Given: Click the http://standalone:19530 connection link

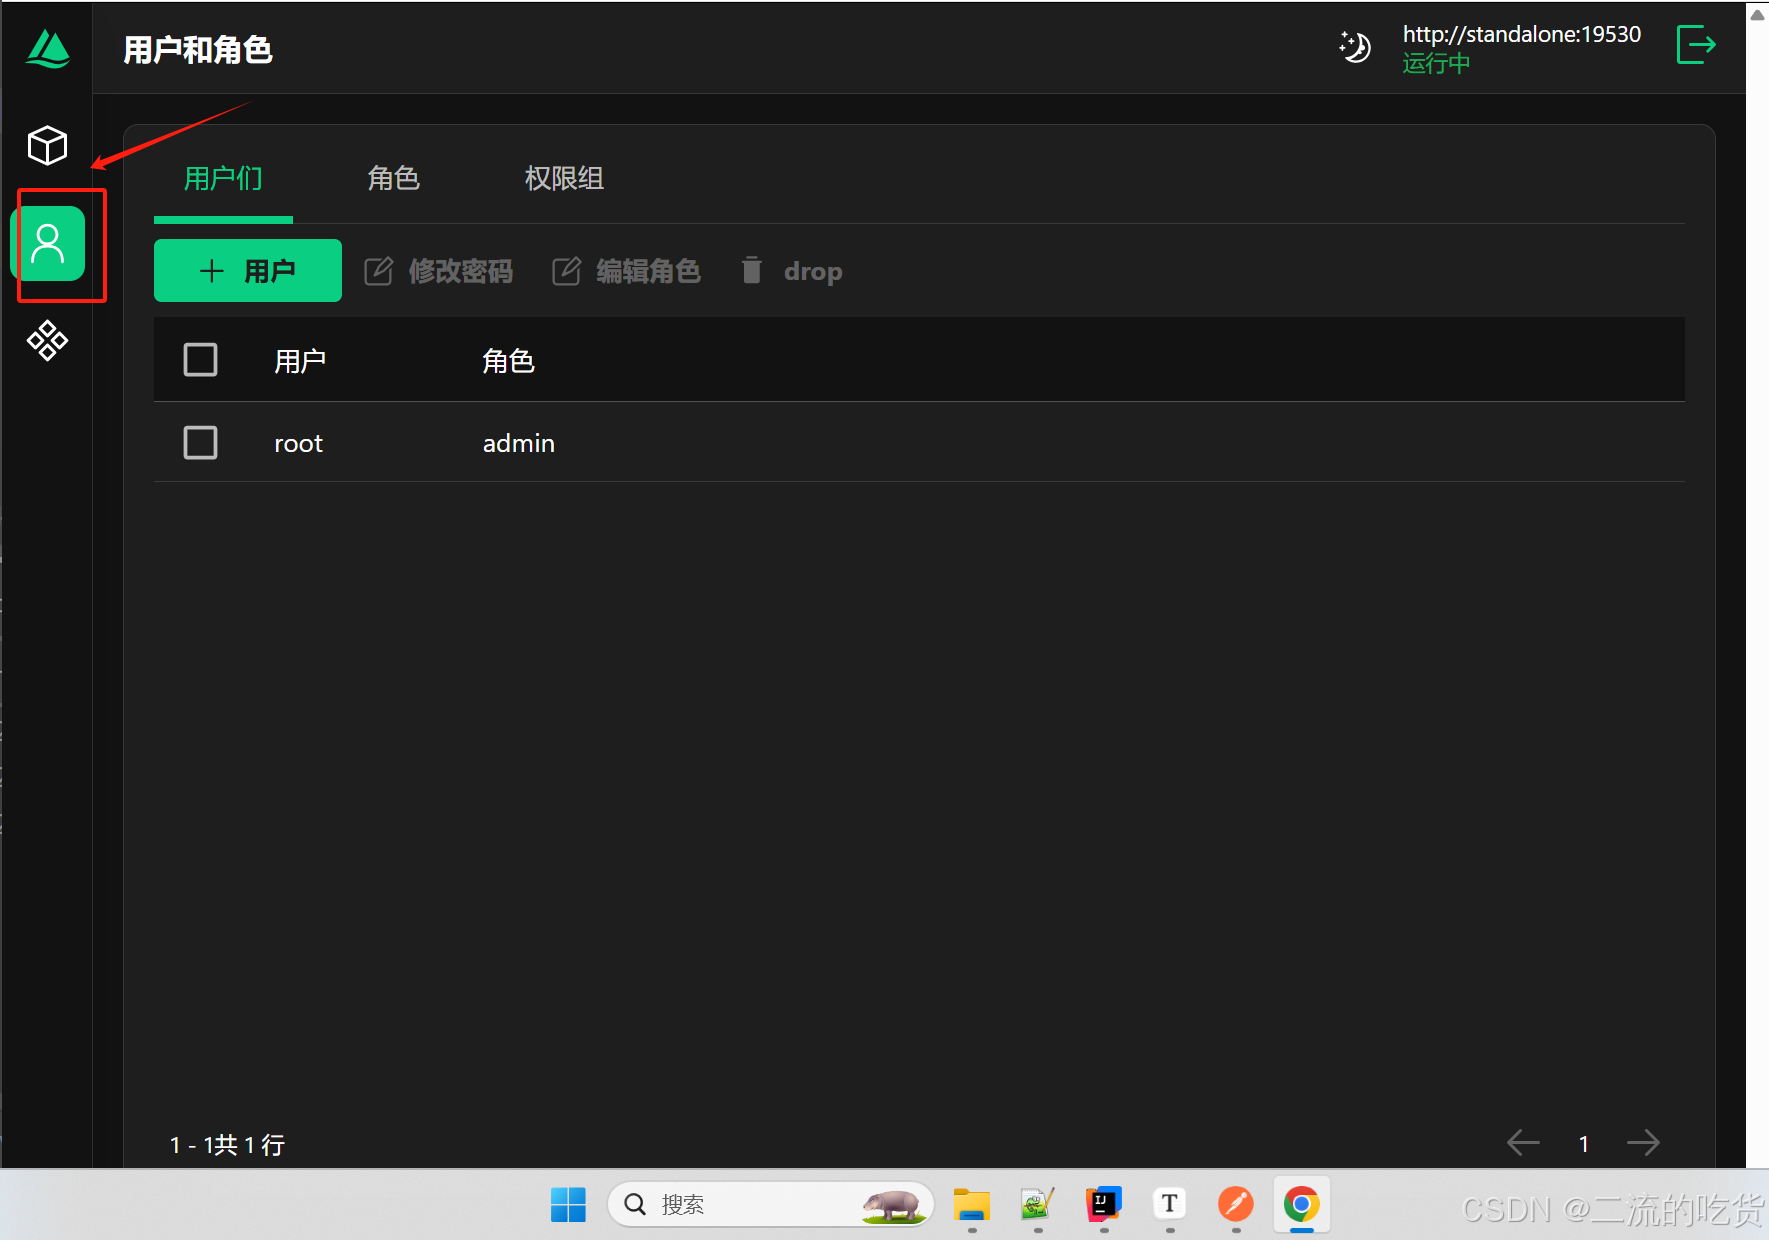Looking at the screenshot, I should [x=1522, y=33].
